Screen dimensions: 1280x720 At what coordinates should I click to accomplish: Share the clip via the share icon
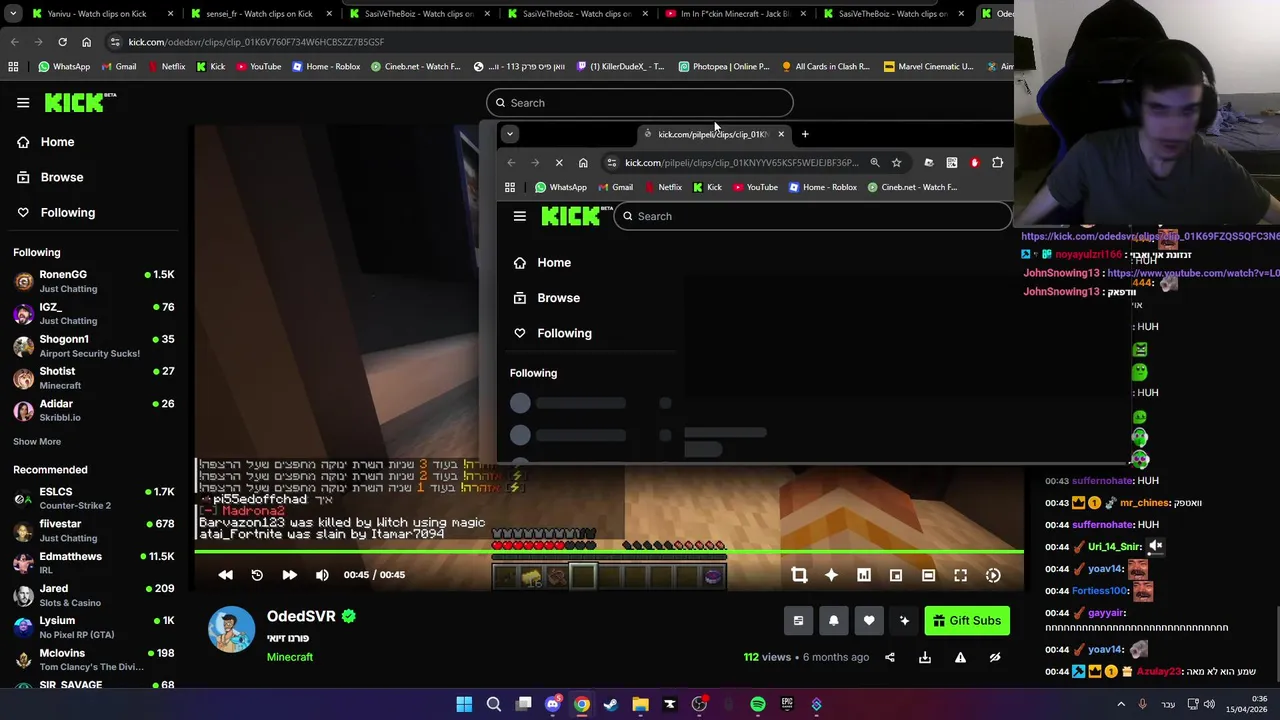tap(890, 657)
